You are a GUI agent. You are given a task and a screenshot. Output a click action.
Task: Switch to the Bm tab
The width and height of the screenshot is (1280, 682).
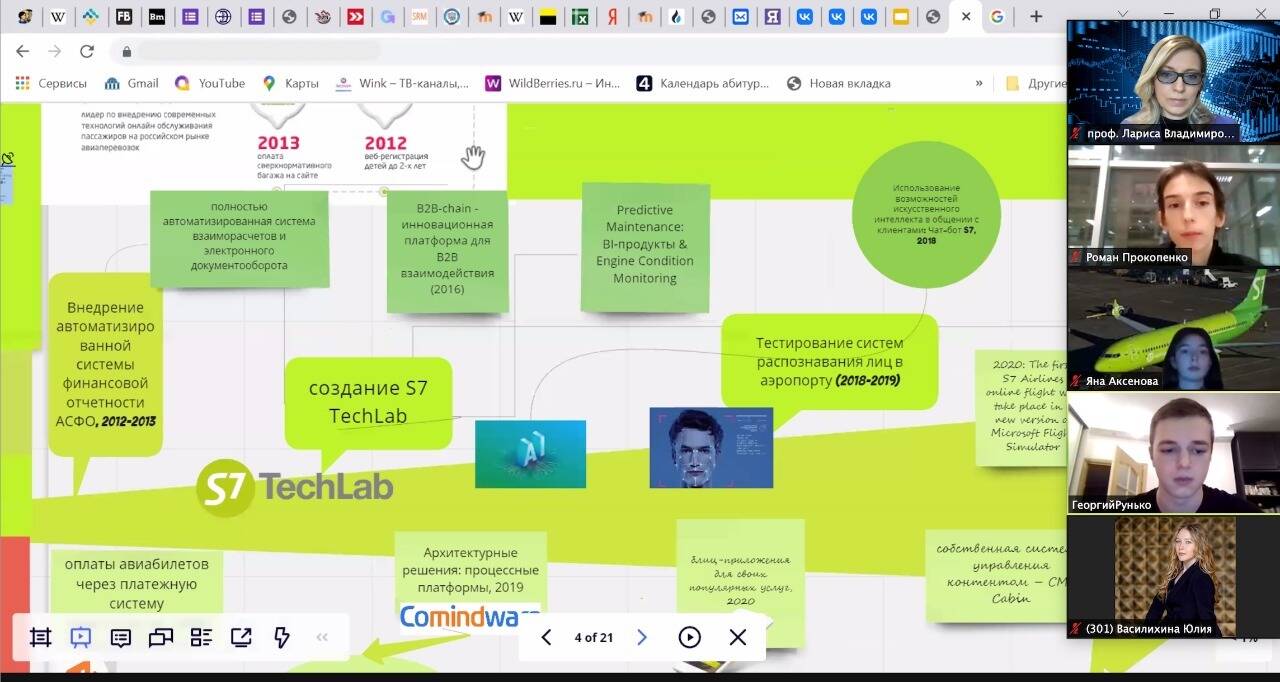tap(156, 16)
